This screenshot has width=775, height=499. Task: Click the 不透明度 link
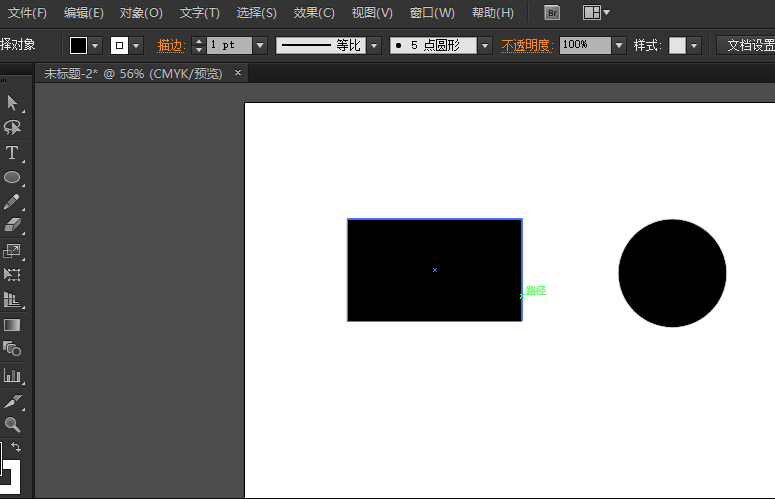[527, 46]
